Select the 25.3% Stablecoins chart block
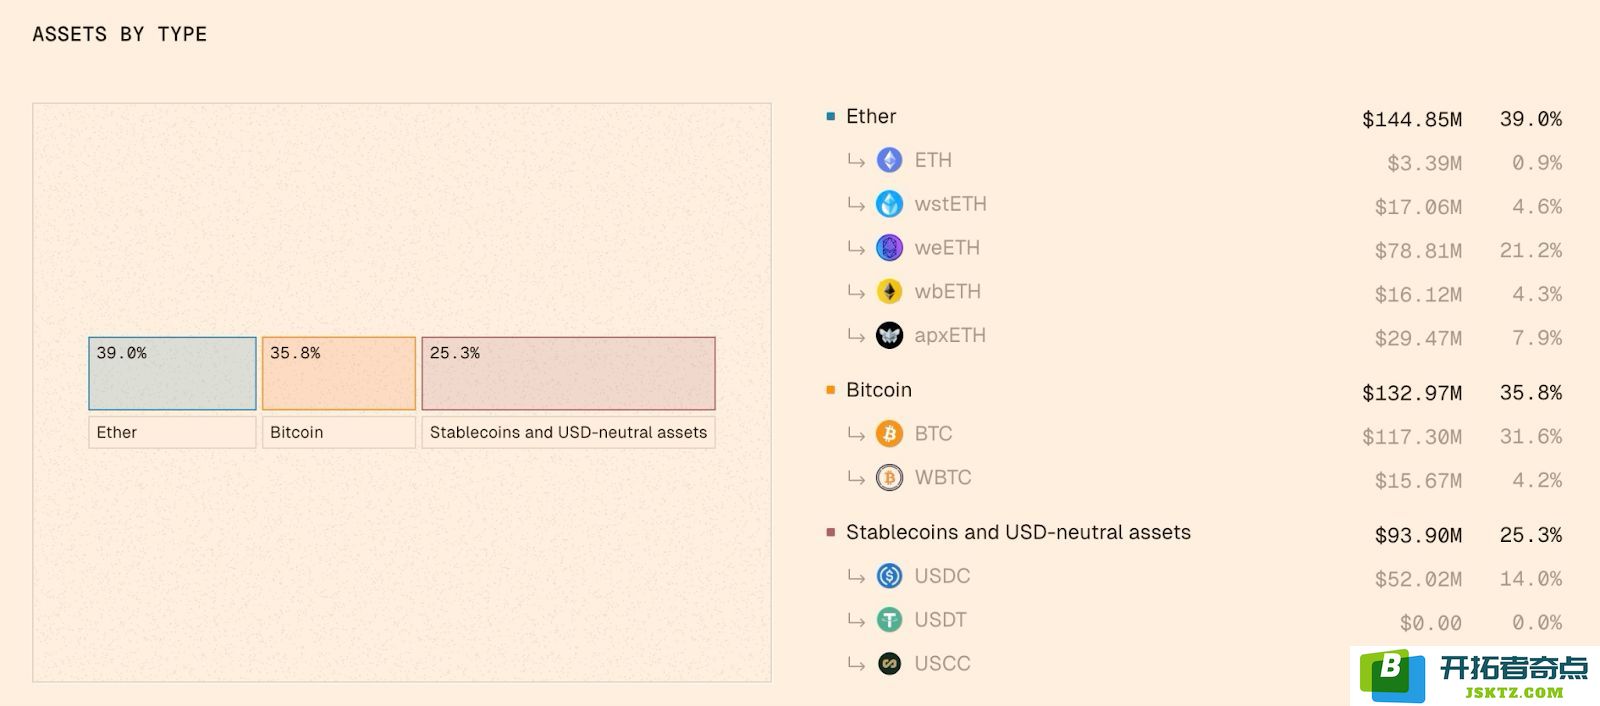Image resolution: width=1600 pixels, height=706 pixels. 568,373
